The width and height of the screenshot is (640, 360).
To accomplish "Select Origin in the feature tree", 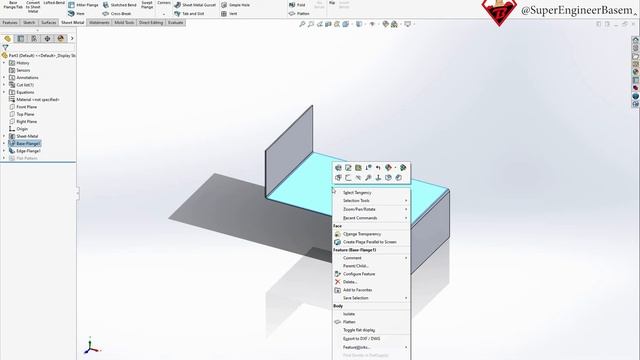I will (19, 129).
